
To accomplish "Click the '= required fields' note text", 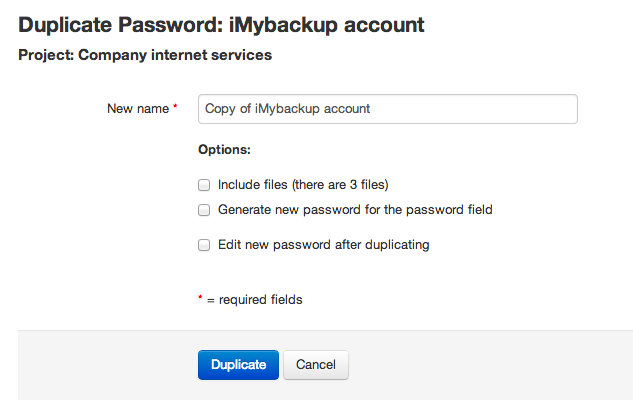I will [x=255, y=300].
